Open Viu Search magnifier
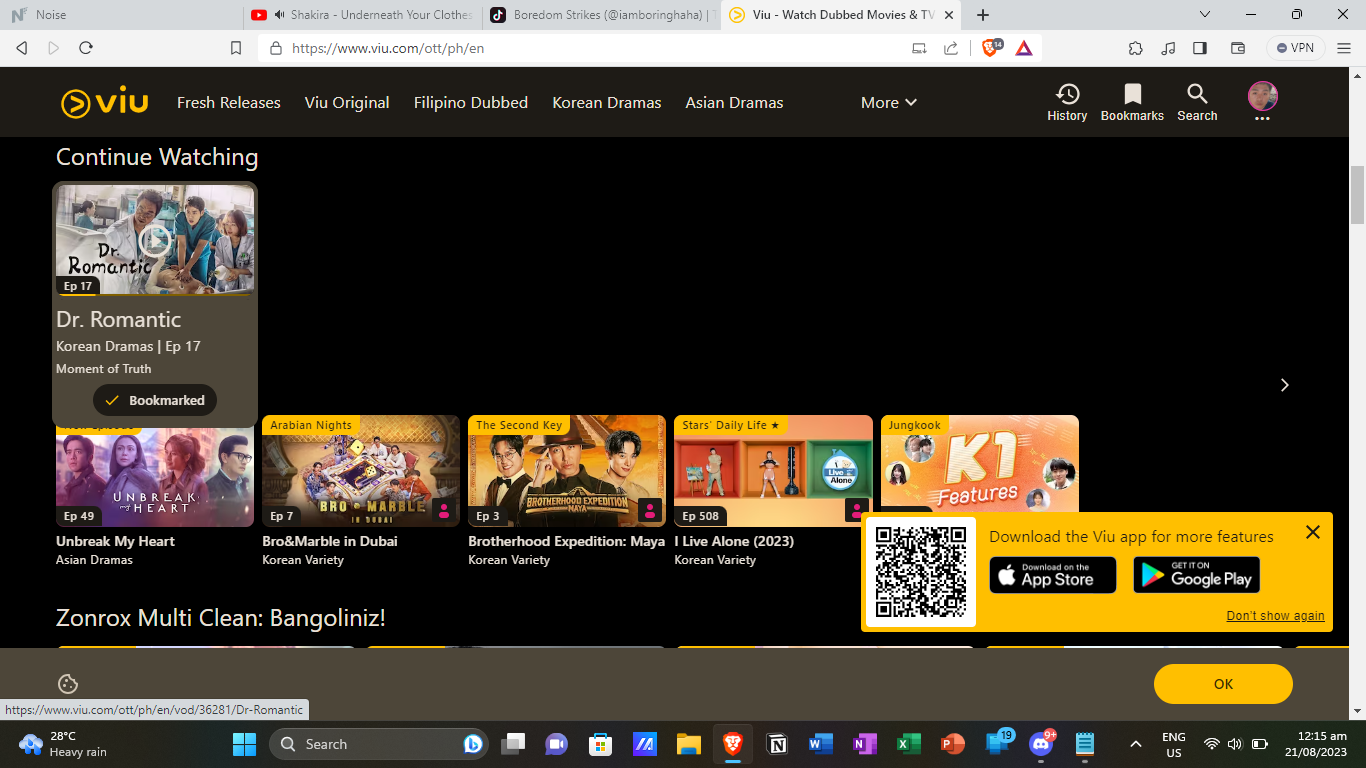1366x768 pixels. [1197, 102]
